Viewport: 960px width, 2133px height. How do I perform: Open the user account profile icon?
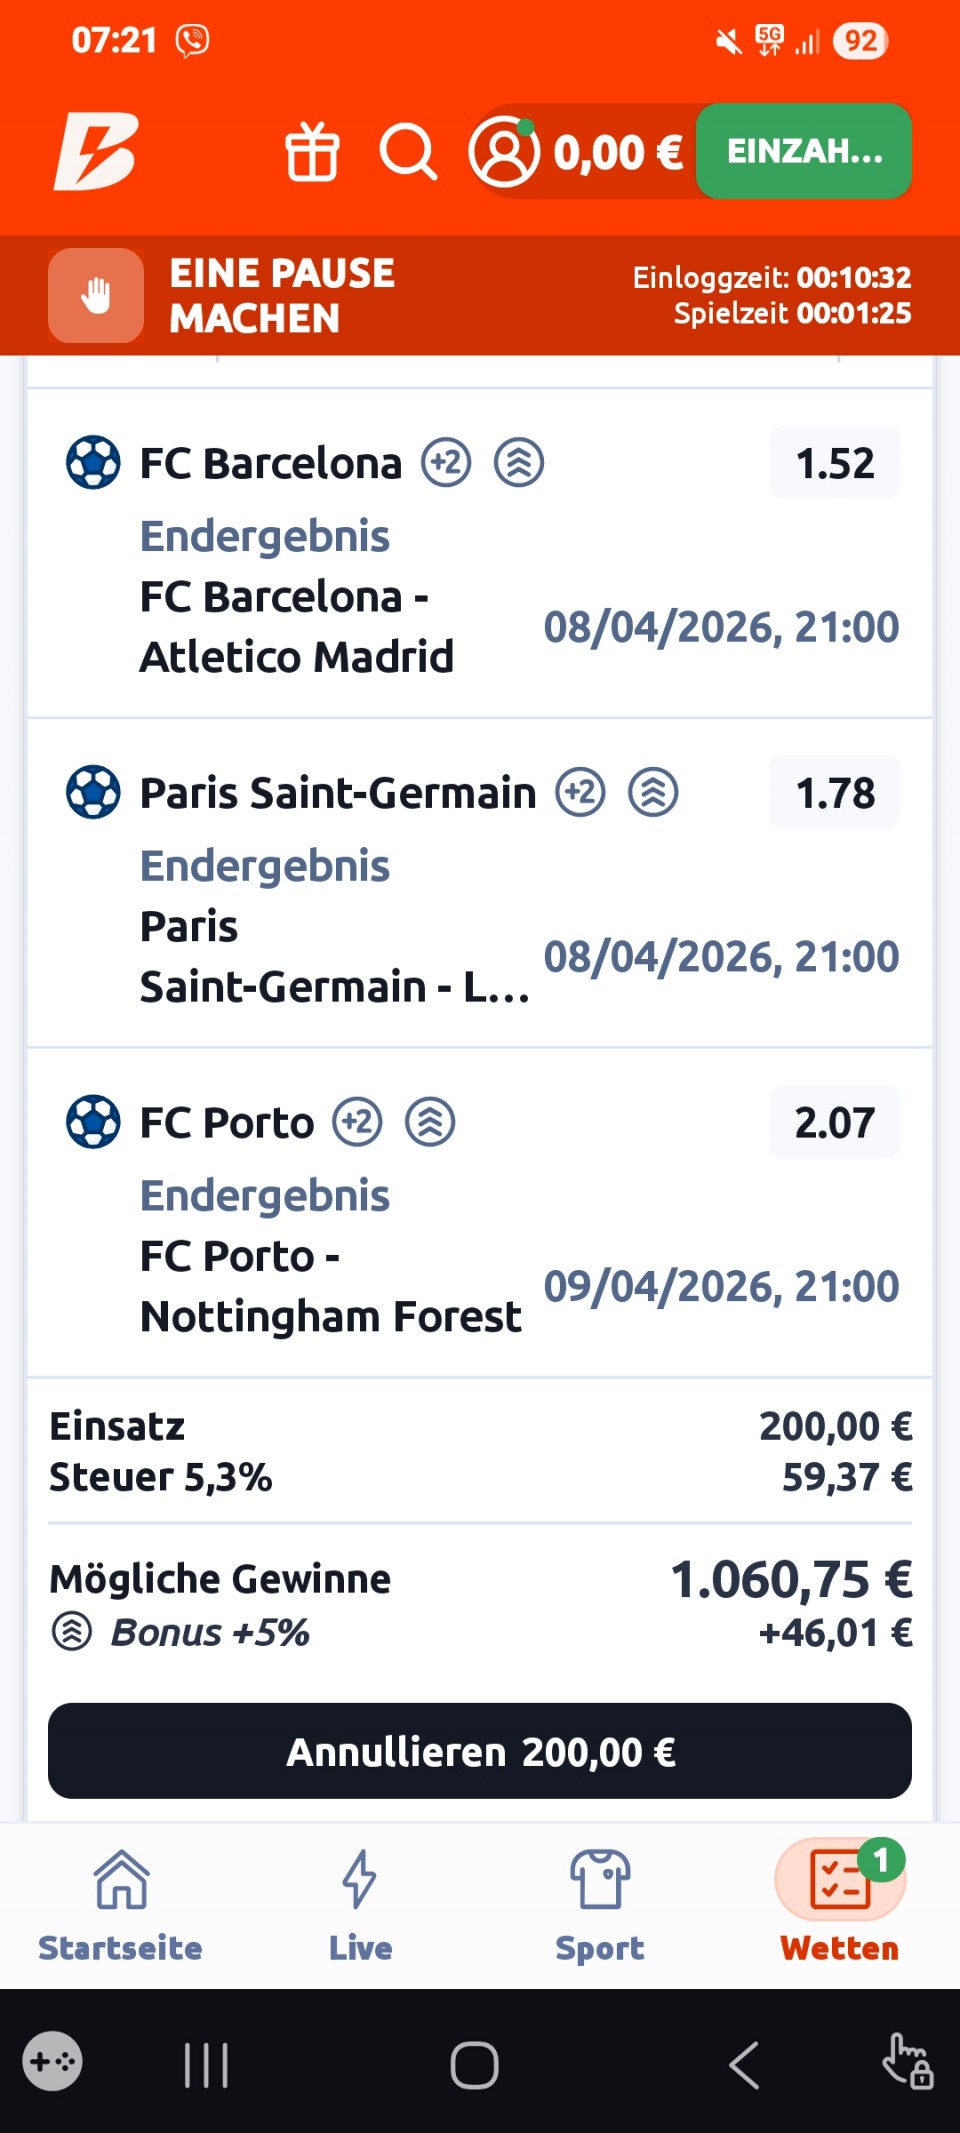504,152
